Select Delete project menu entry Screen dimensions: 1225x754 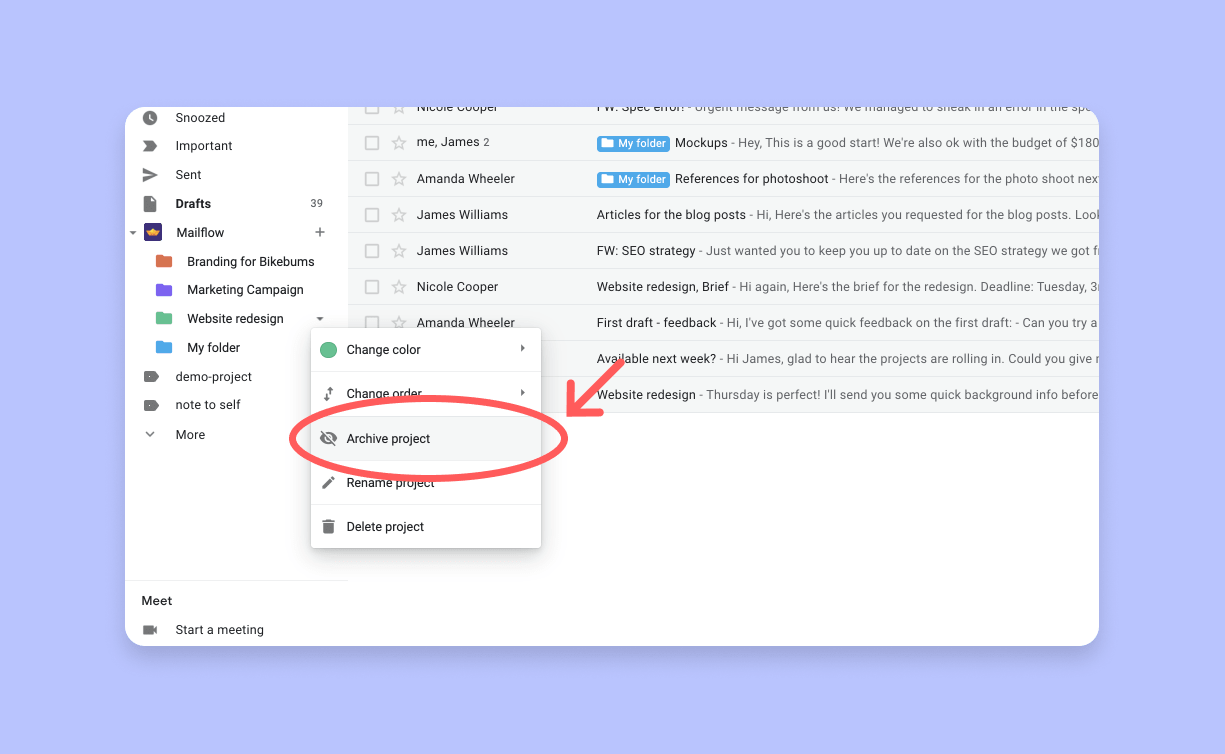387,526
